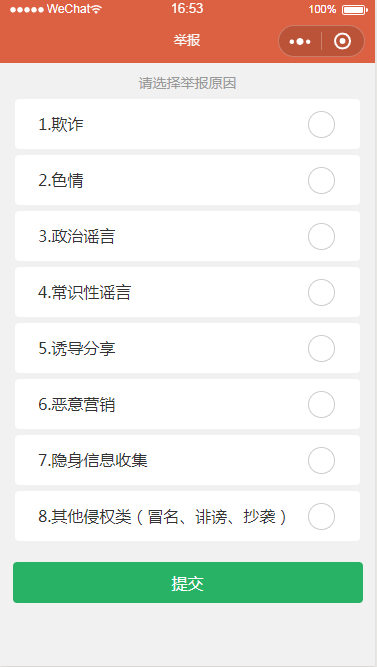Mark the 5.诱导分享 radio button
The width and height of the screenshot is (377, 667).
(x=321, y=348)
